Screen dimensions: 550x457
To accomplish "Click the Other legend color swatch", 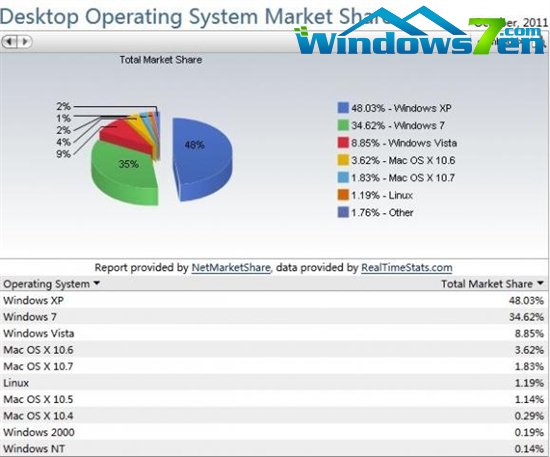I will coord(343,212).
